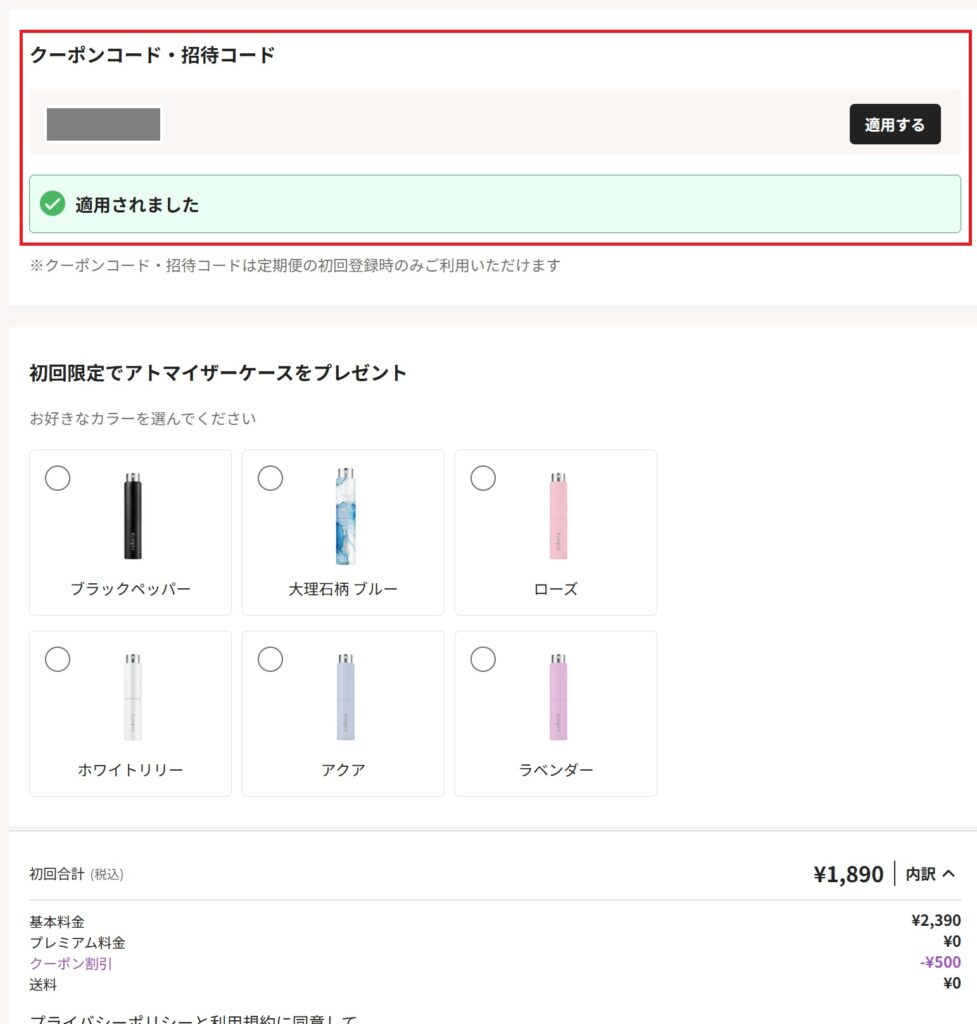This screenshot has height=1024, width=977.
Task: Choose the ホワイトリリー radio option
Action: click(58, 659)
